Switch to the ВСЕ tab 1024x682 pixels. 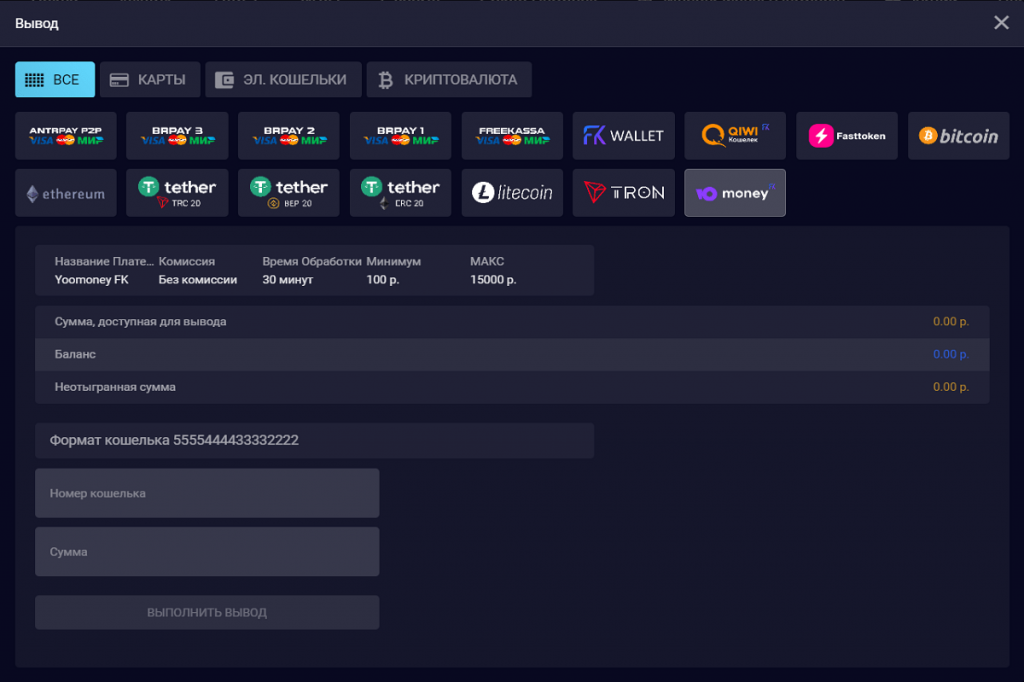(x=55, y=80)
